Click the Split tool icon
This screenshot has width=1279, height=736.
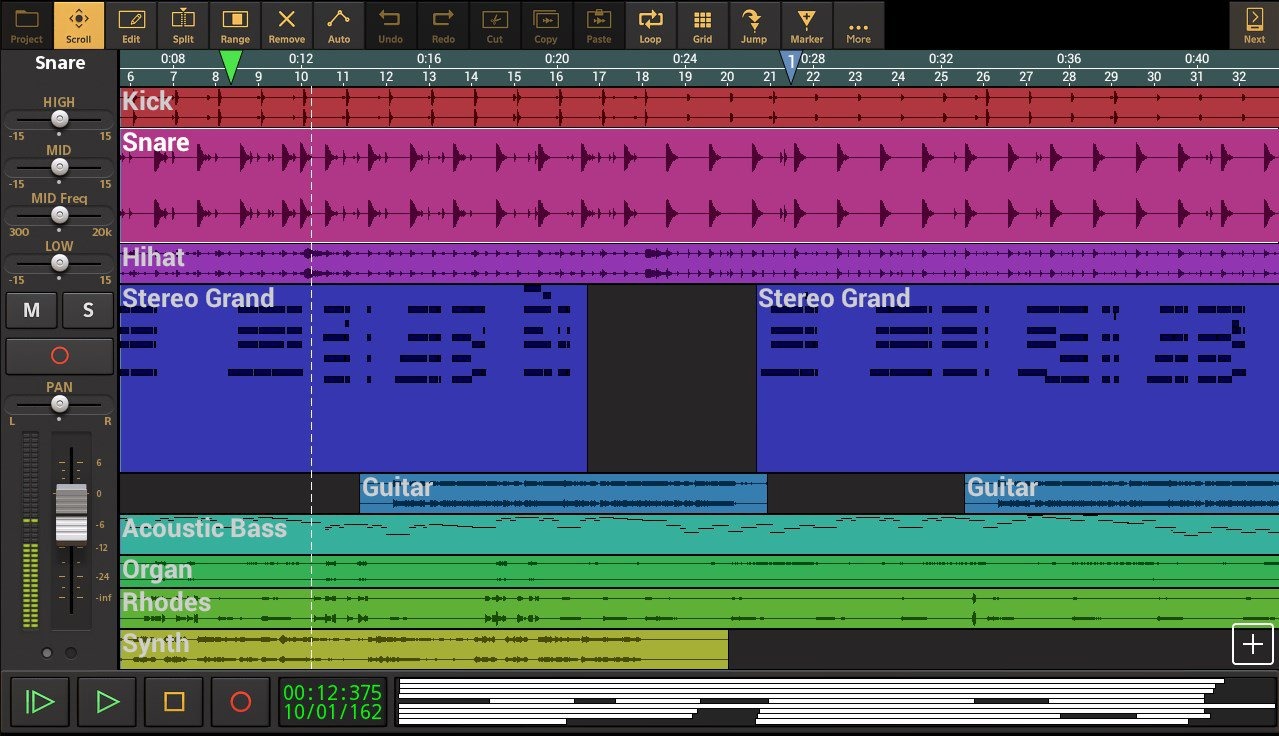click(x=183, y=26)
